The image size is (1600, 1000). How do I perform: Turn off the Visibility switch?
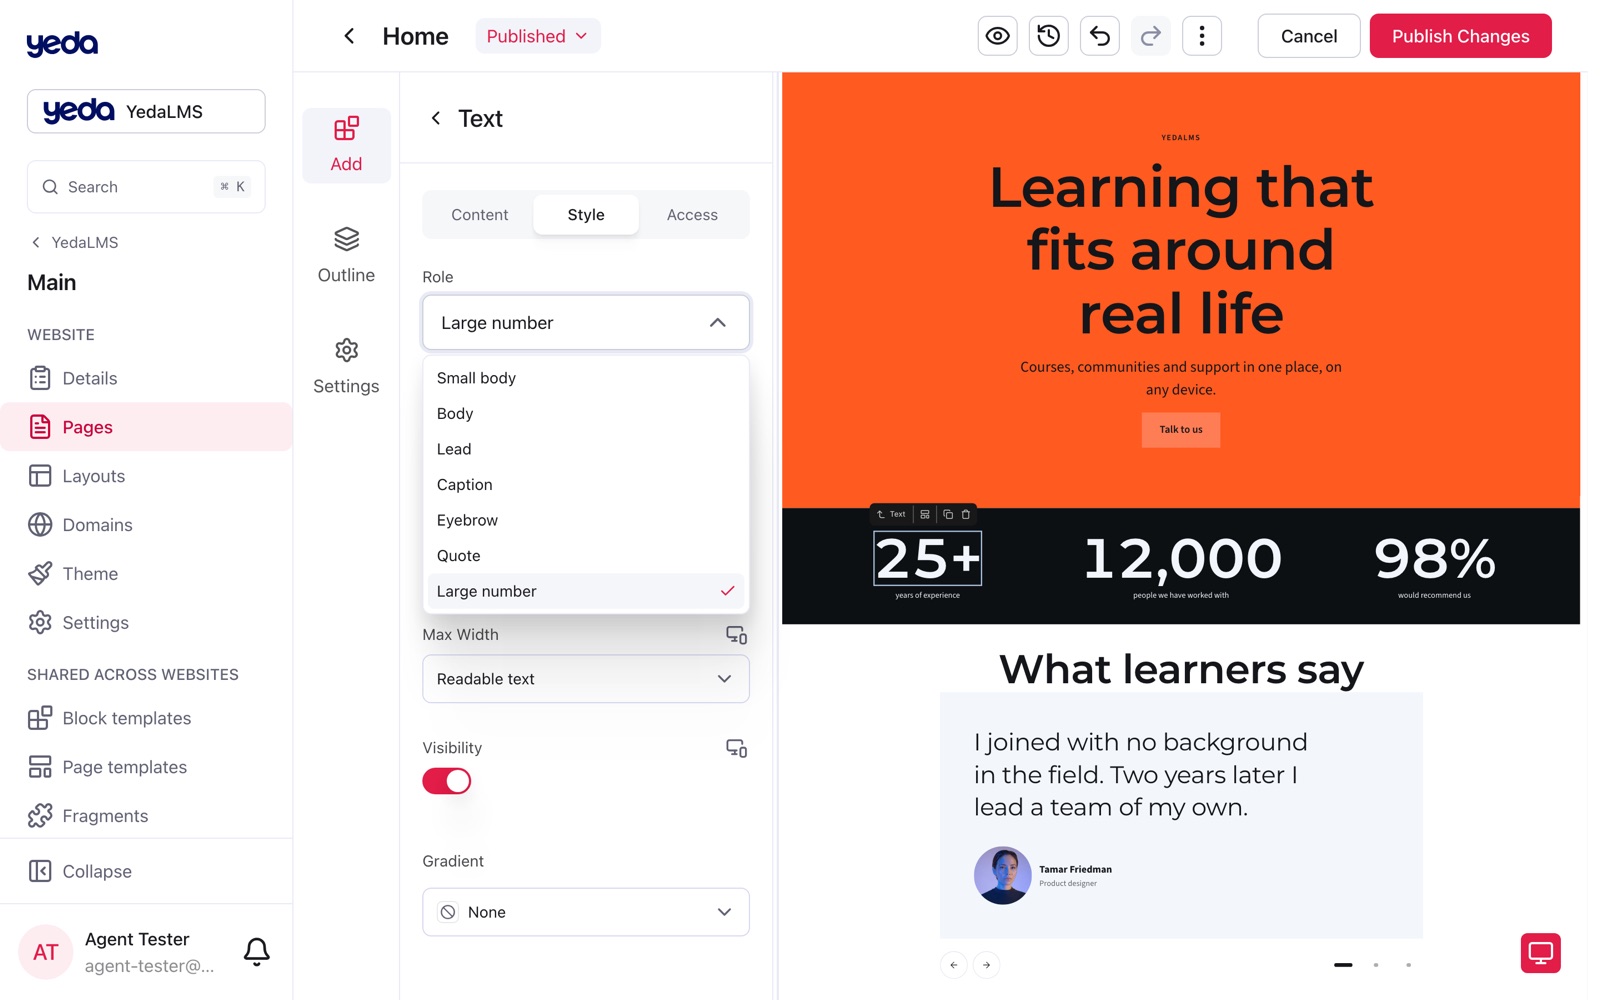(446, 781)
